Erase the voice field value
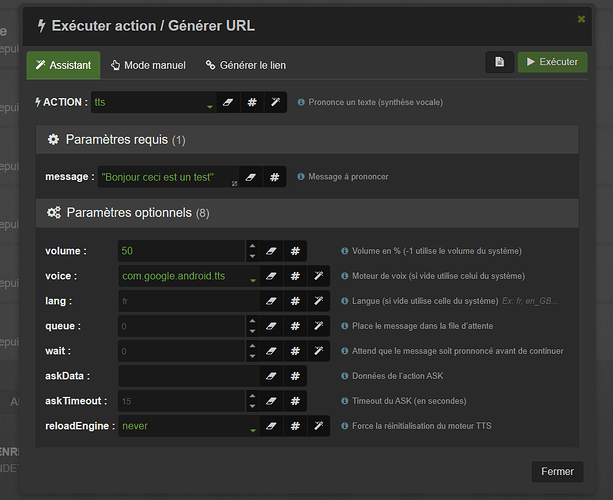Screen dimensions: 613x500 [271, 276]
